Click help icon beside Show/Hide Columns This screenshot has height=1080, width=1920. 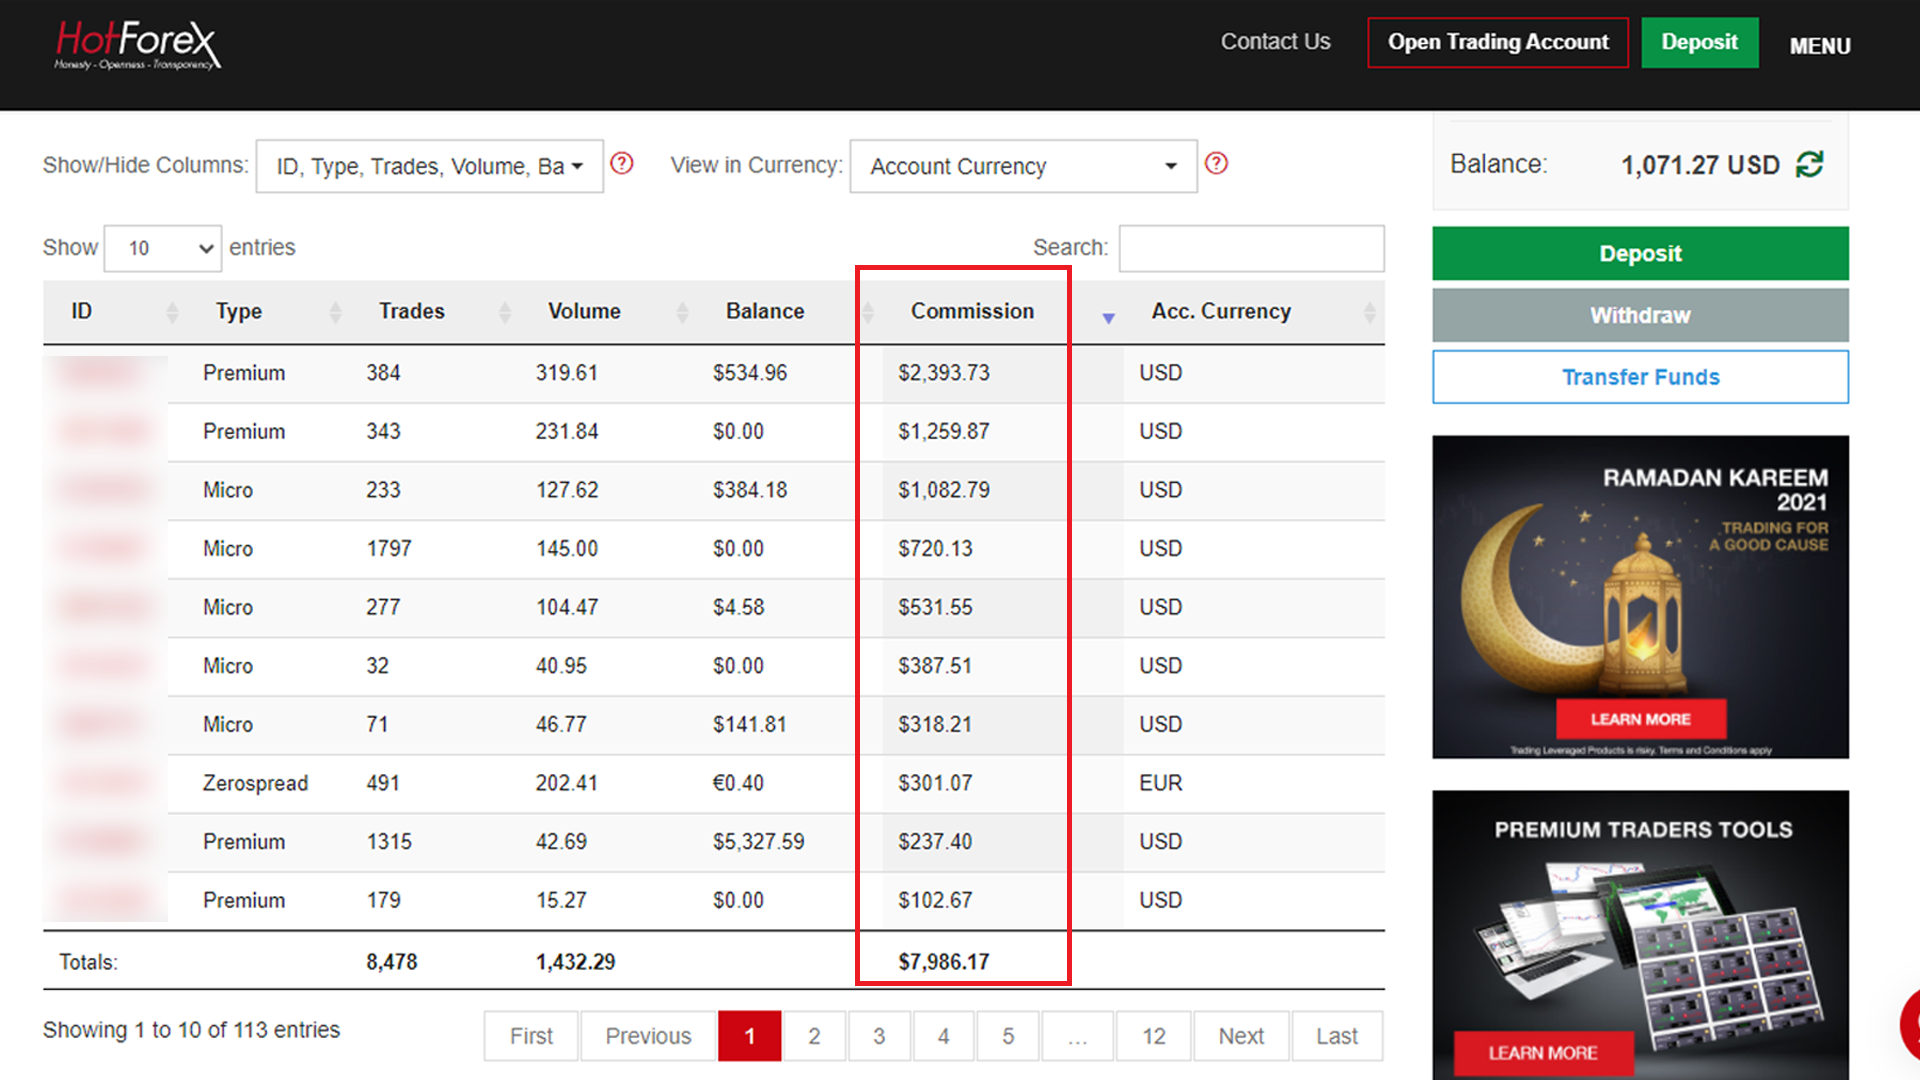(622, 163)
